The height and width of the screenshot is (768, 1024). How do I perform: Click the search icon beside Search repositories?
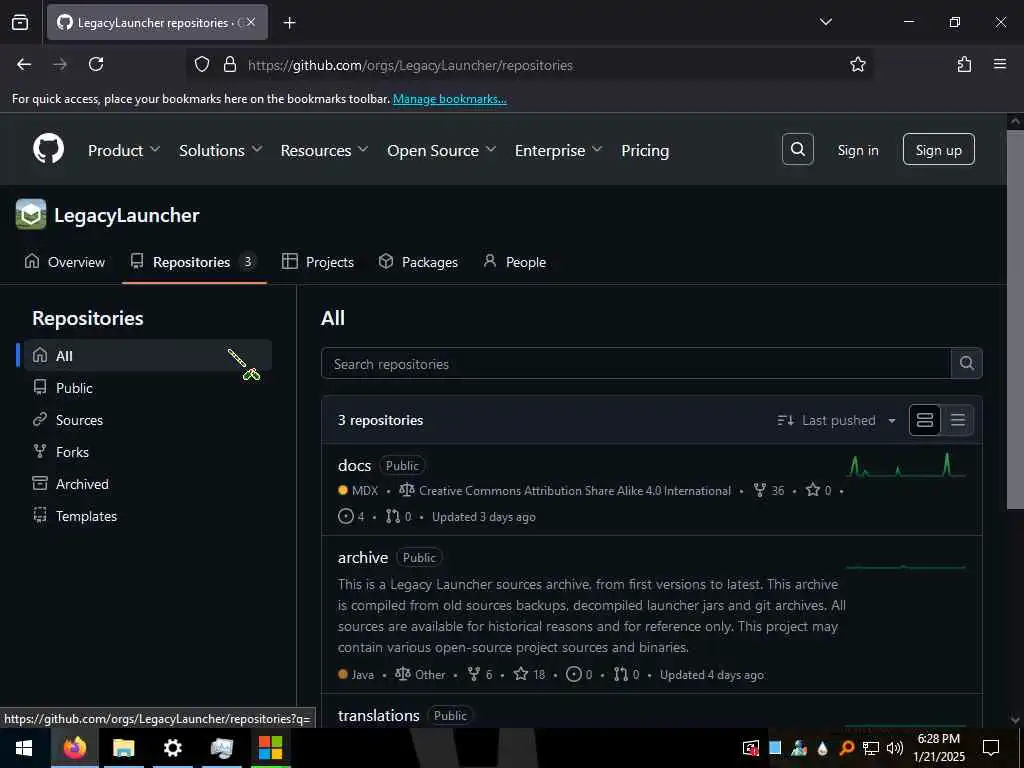967,363
